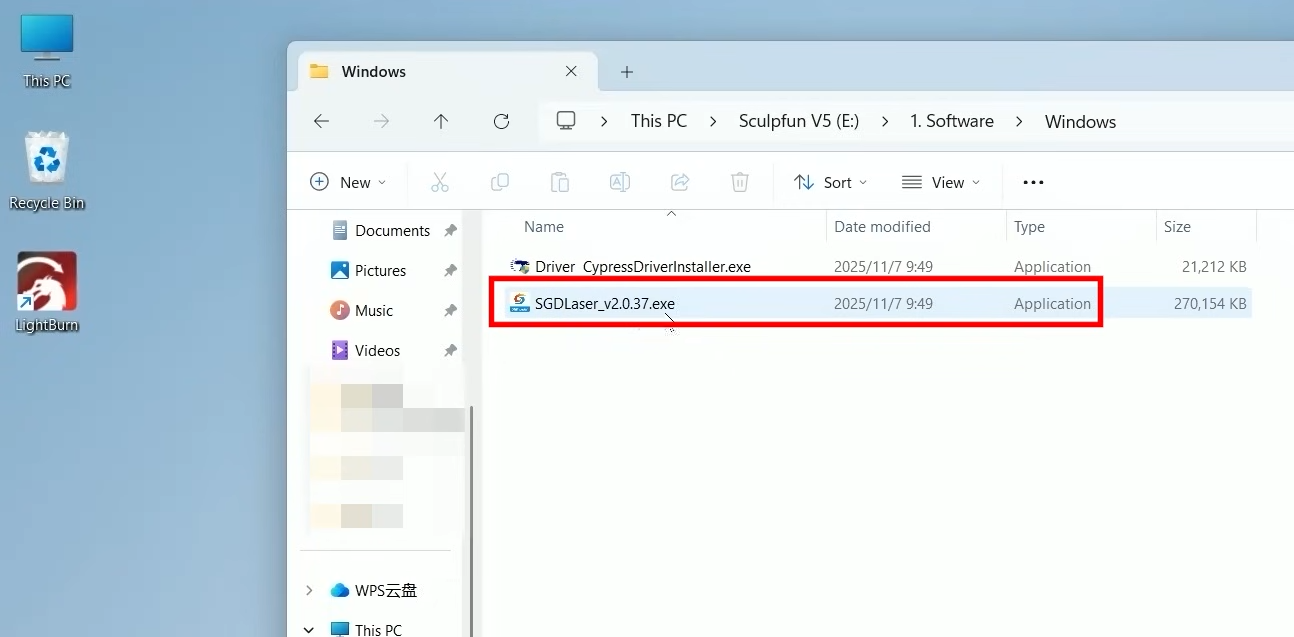This screenshot has height=637, width=1294.
Task: Open the Recycle Bin desktop icon
Action: 47,171
